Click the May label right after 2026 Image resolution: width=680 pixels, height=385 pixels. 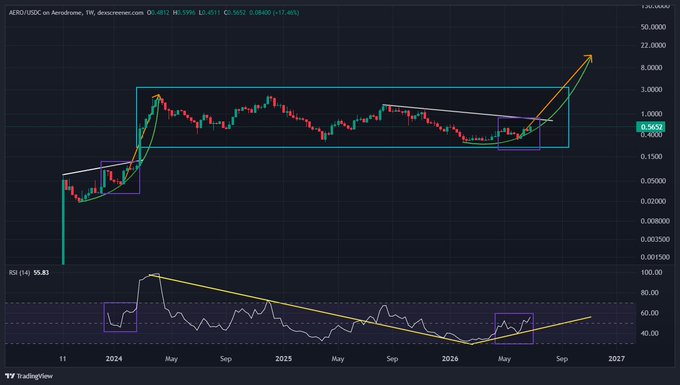[504, 359]
